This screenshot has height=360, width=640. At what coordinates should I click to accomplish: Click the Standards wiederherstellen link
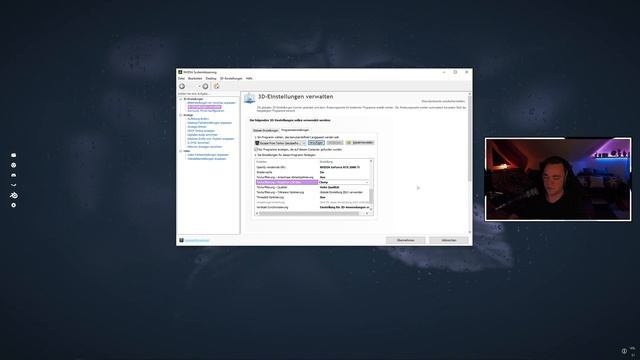(443, 101)
